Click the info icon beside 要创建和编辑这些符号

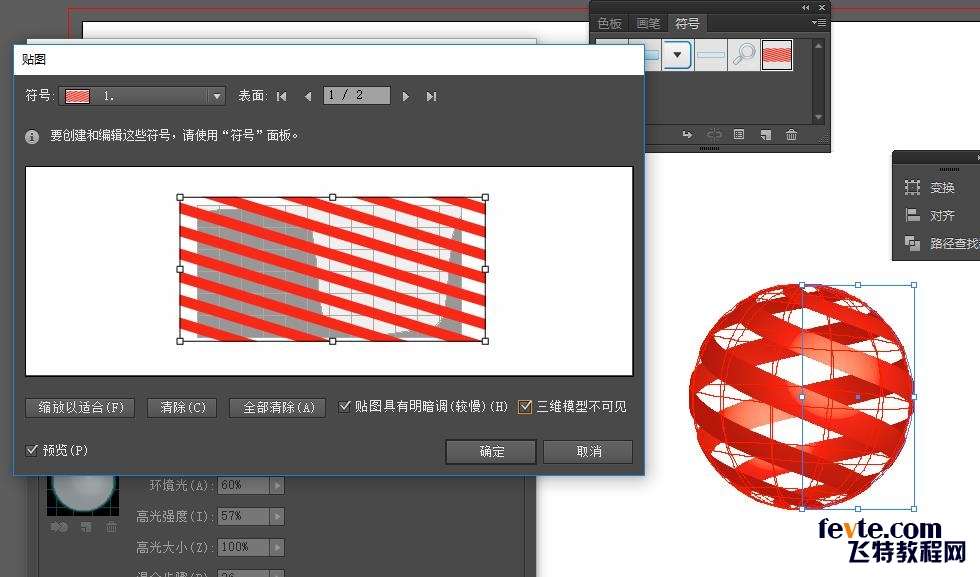32,137
